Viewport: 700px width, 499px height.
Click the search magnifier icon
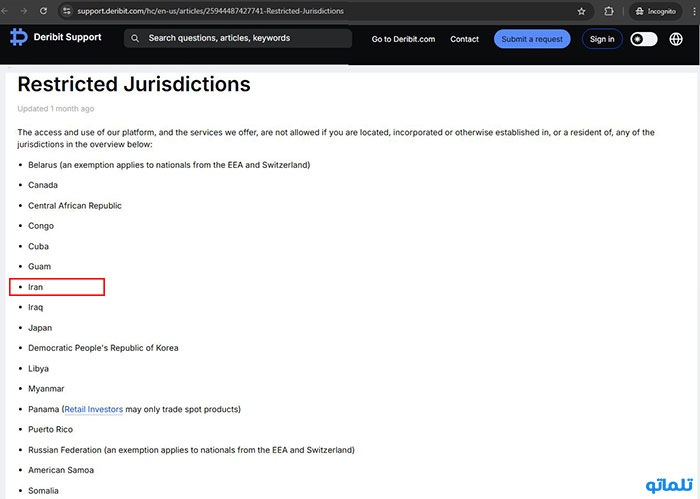[x=135, y=38]
